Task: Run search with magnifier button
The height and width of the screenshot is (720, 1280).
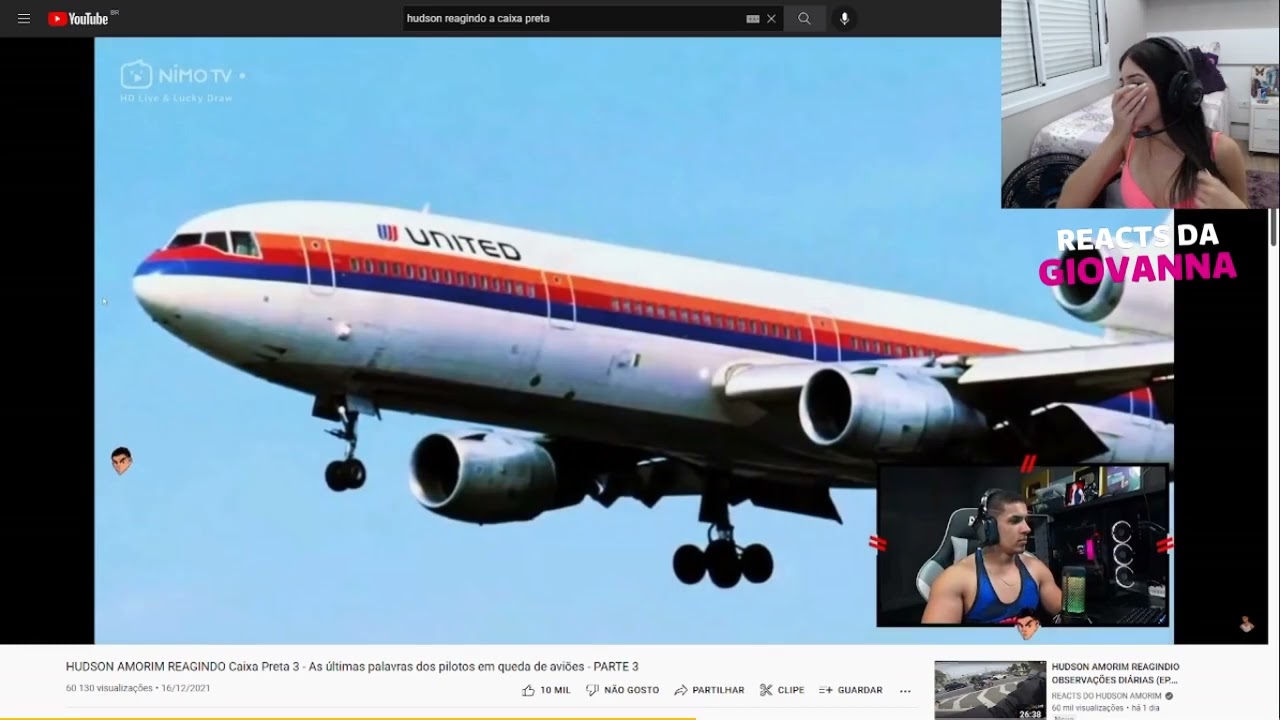Action: click(x=804, y=18)
